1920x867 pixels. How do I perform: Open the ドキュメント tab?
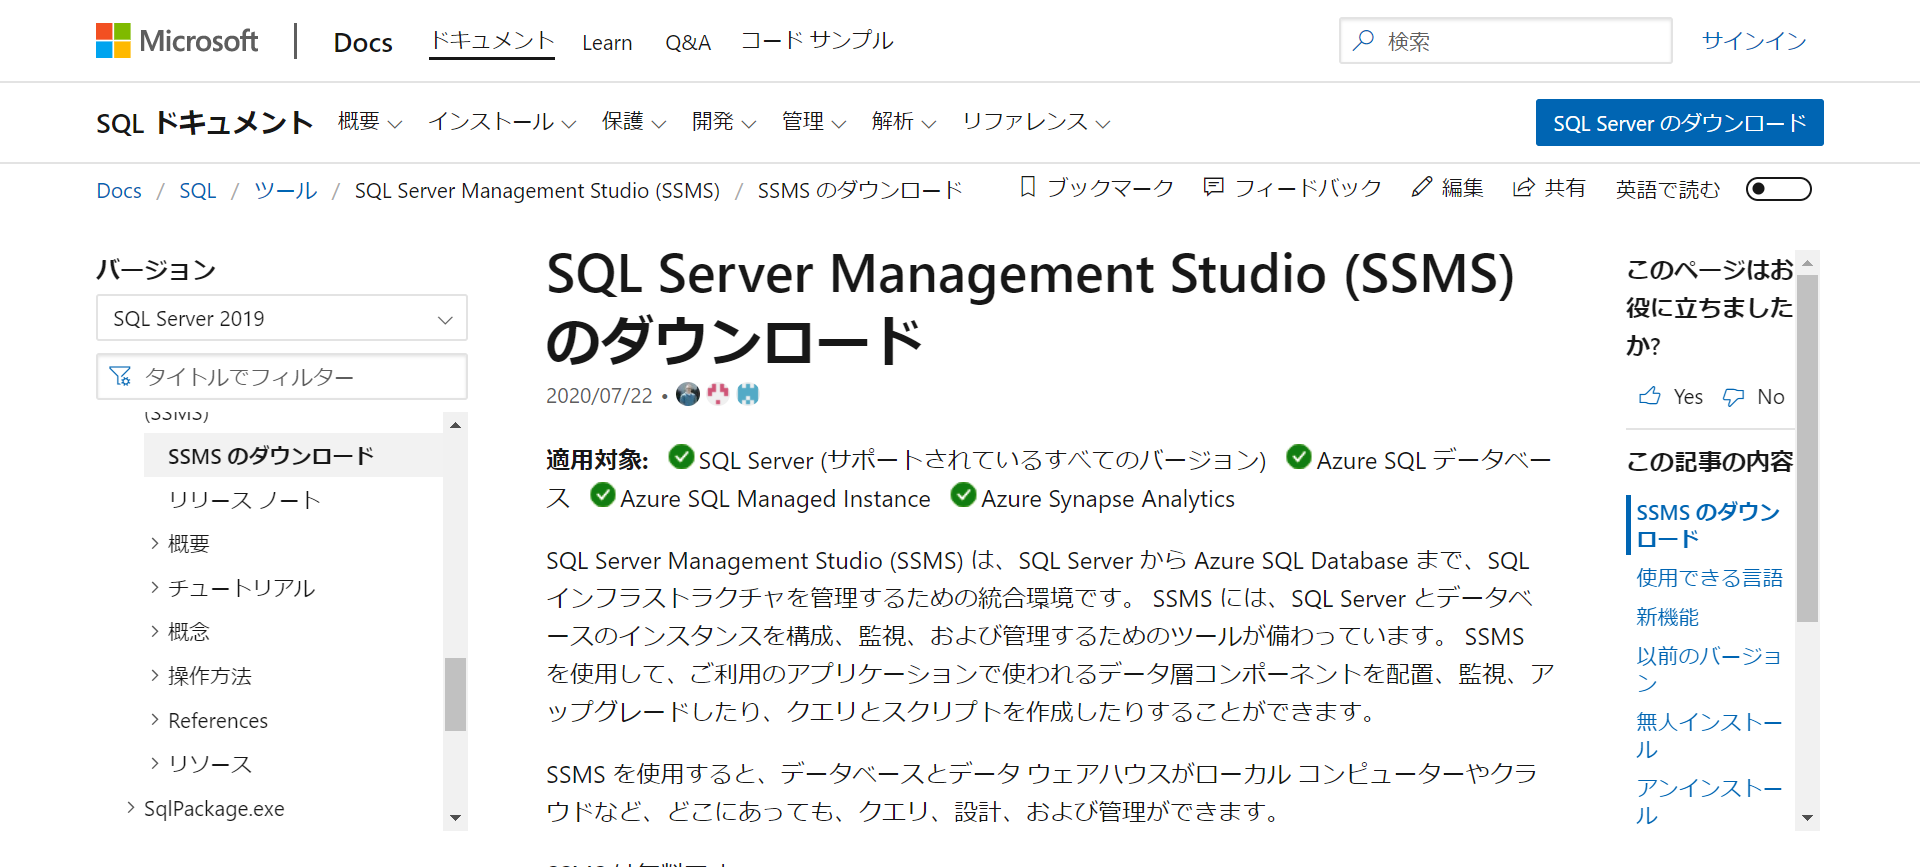[492, 41]
